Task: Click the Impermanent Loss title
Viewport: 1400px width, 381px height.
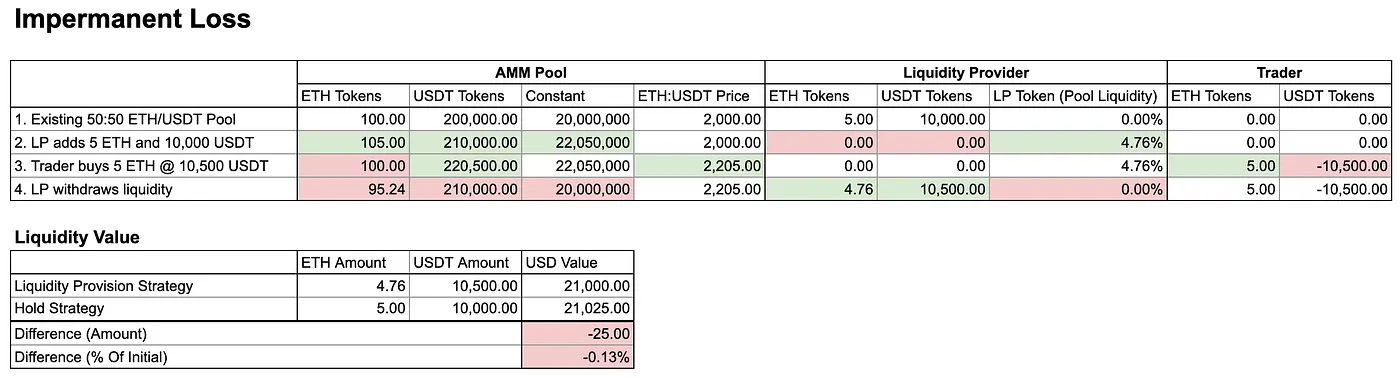Action: tap(132, 18)
